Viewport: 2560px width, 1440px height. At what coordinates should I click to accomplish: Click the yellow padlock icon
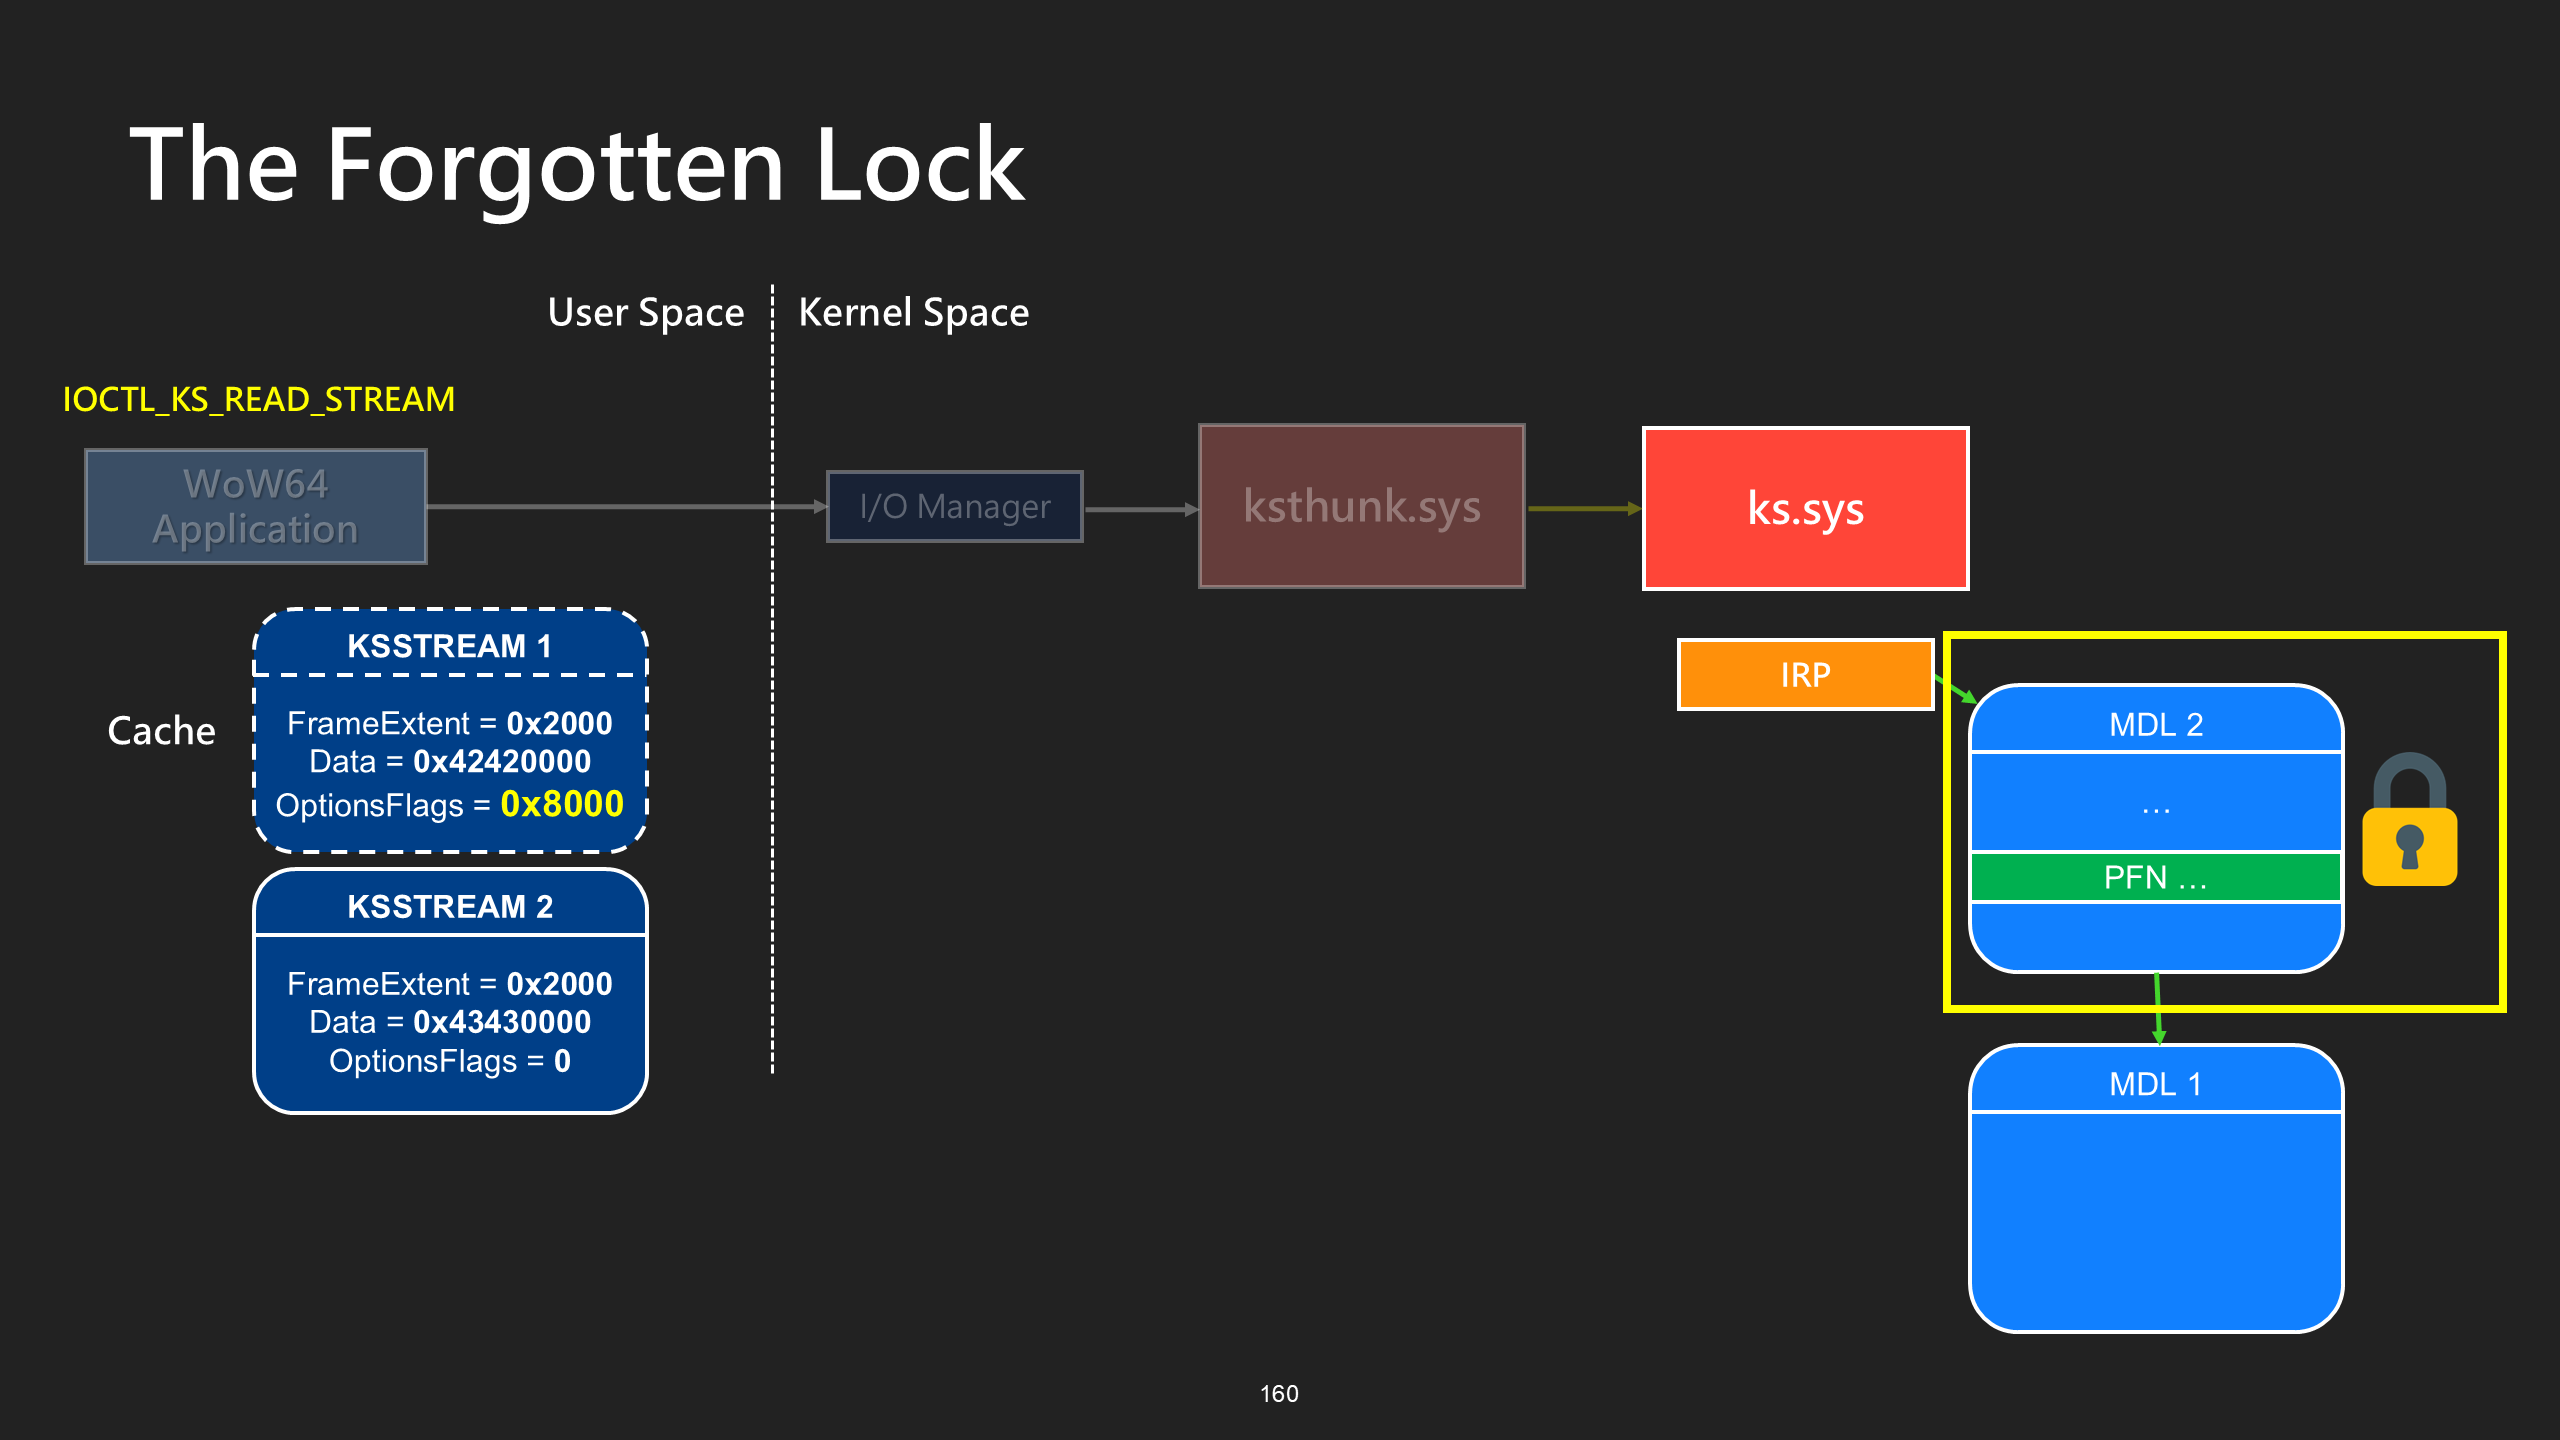point(2409,819)
